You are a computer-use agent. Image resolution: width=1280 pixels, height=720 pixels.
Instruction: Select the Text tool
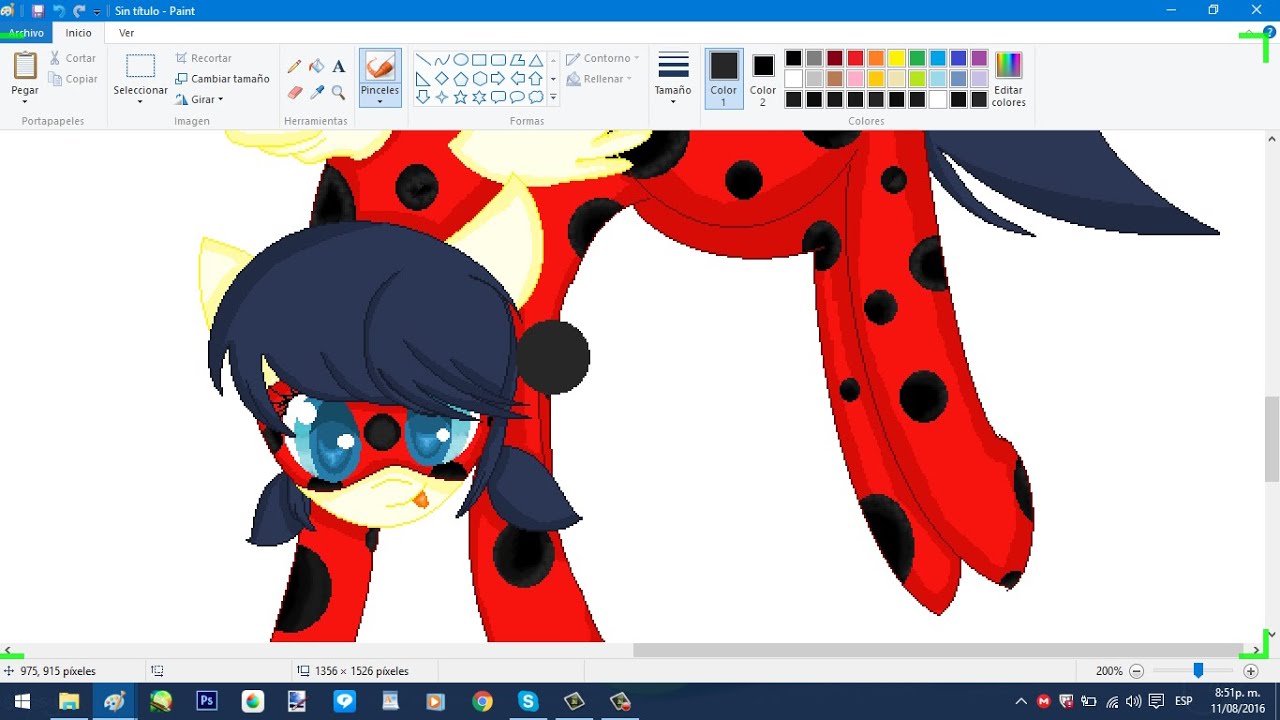point(339,67)
